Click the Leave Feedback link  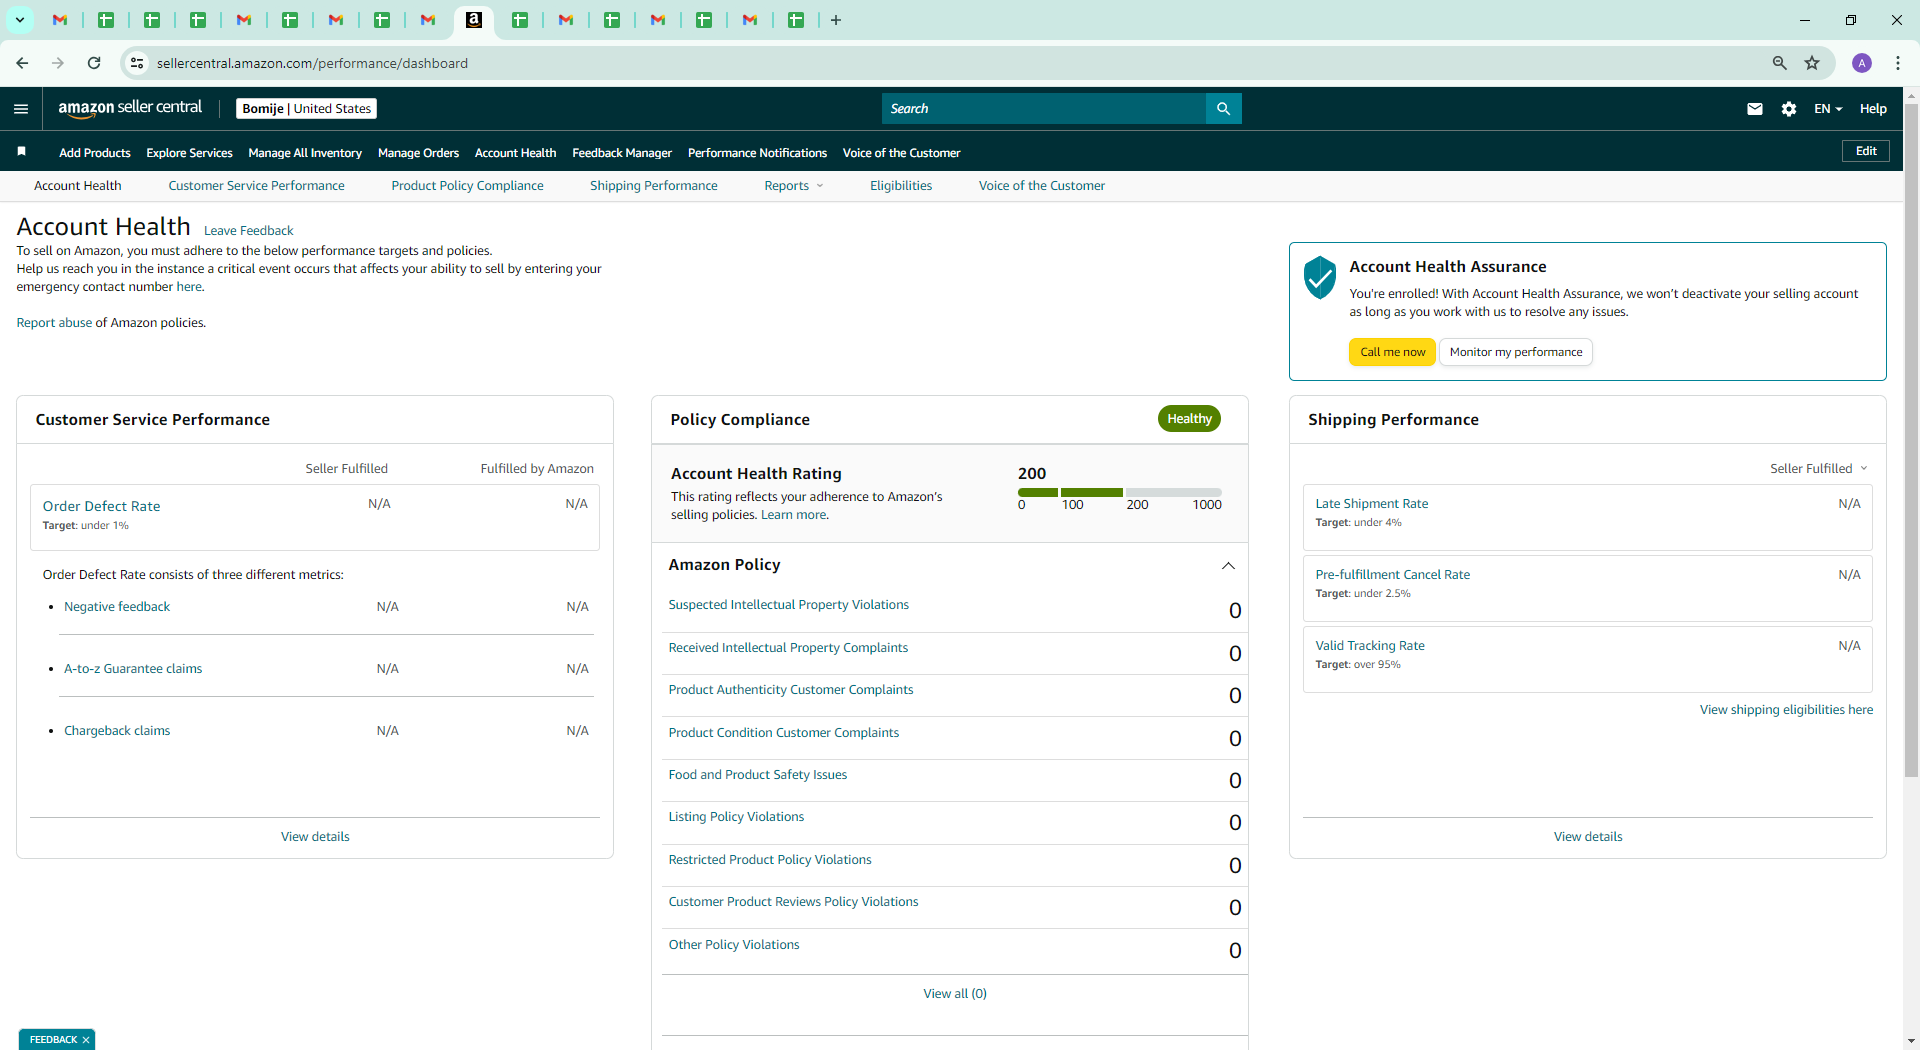(248, 231)
